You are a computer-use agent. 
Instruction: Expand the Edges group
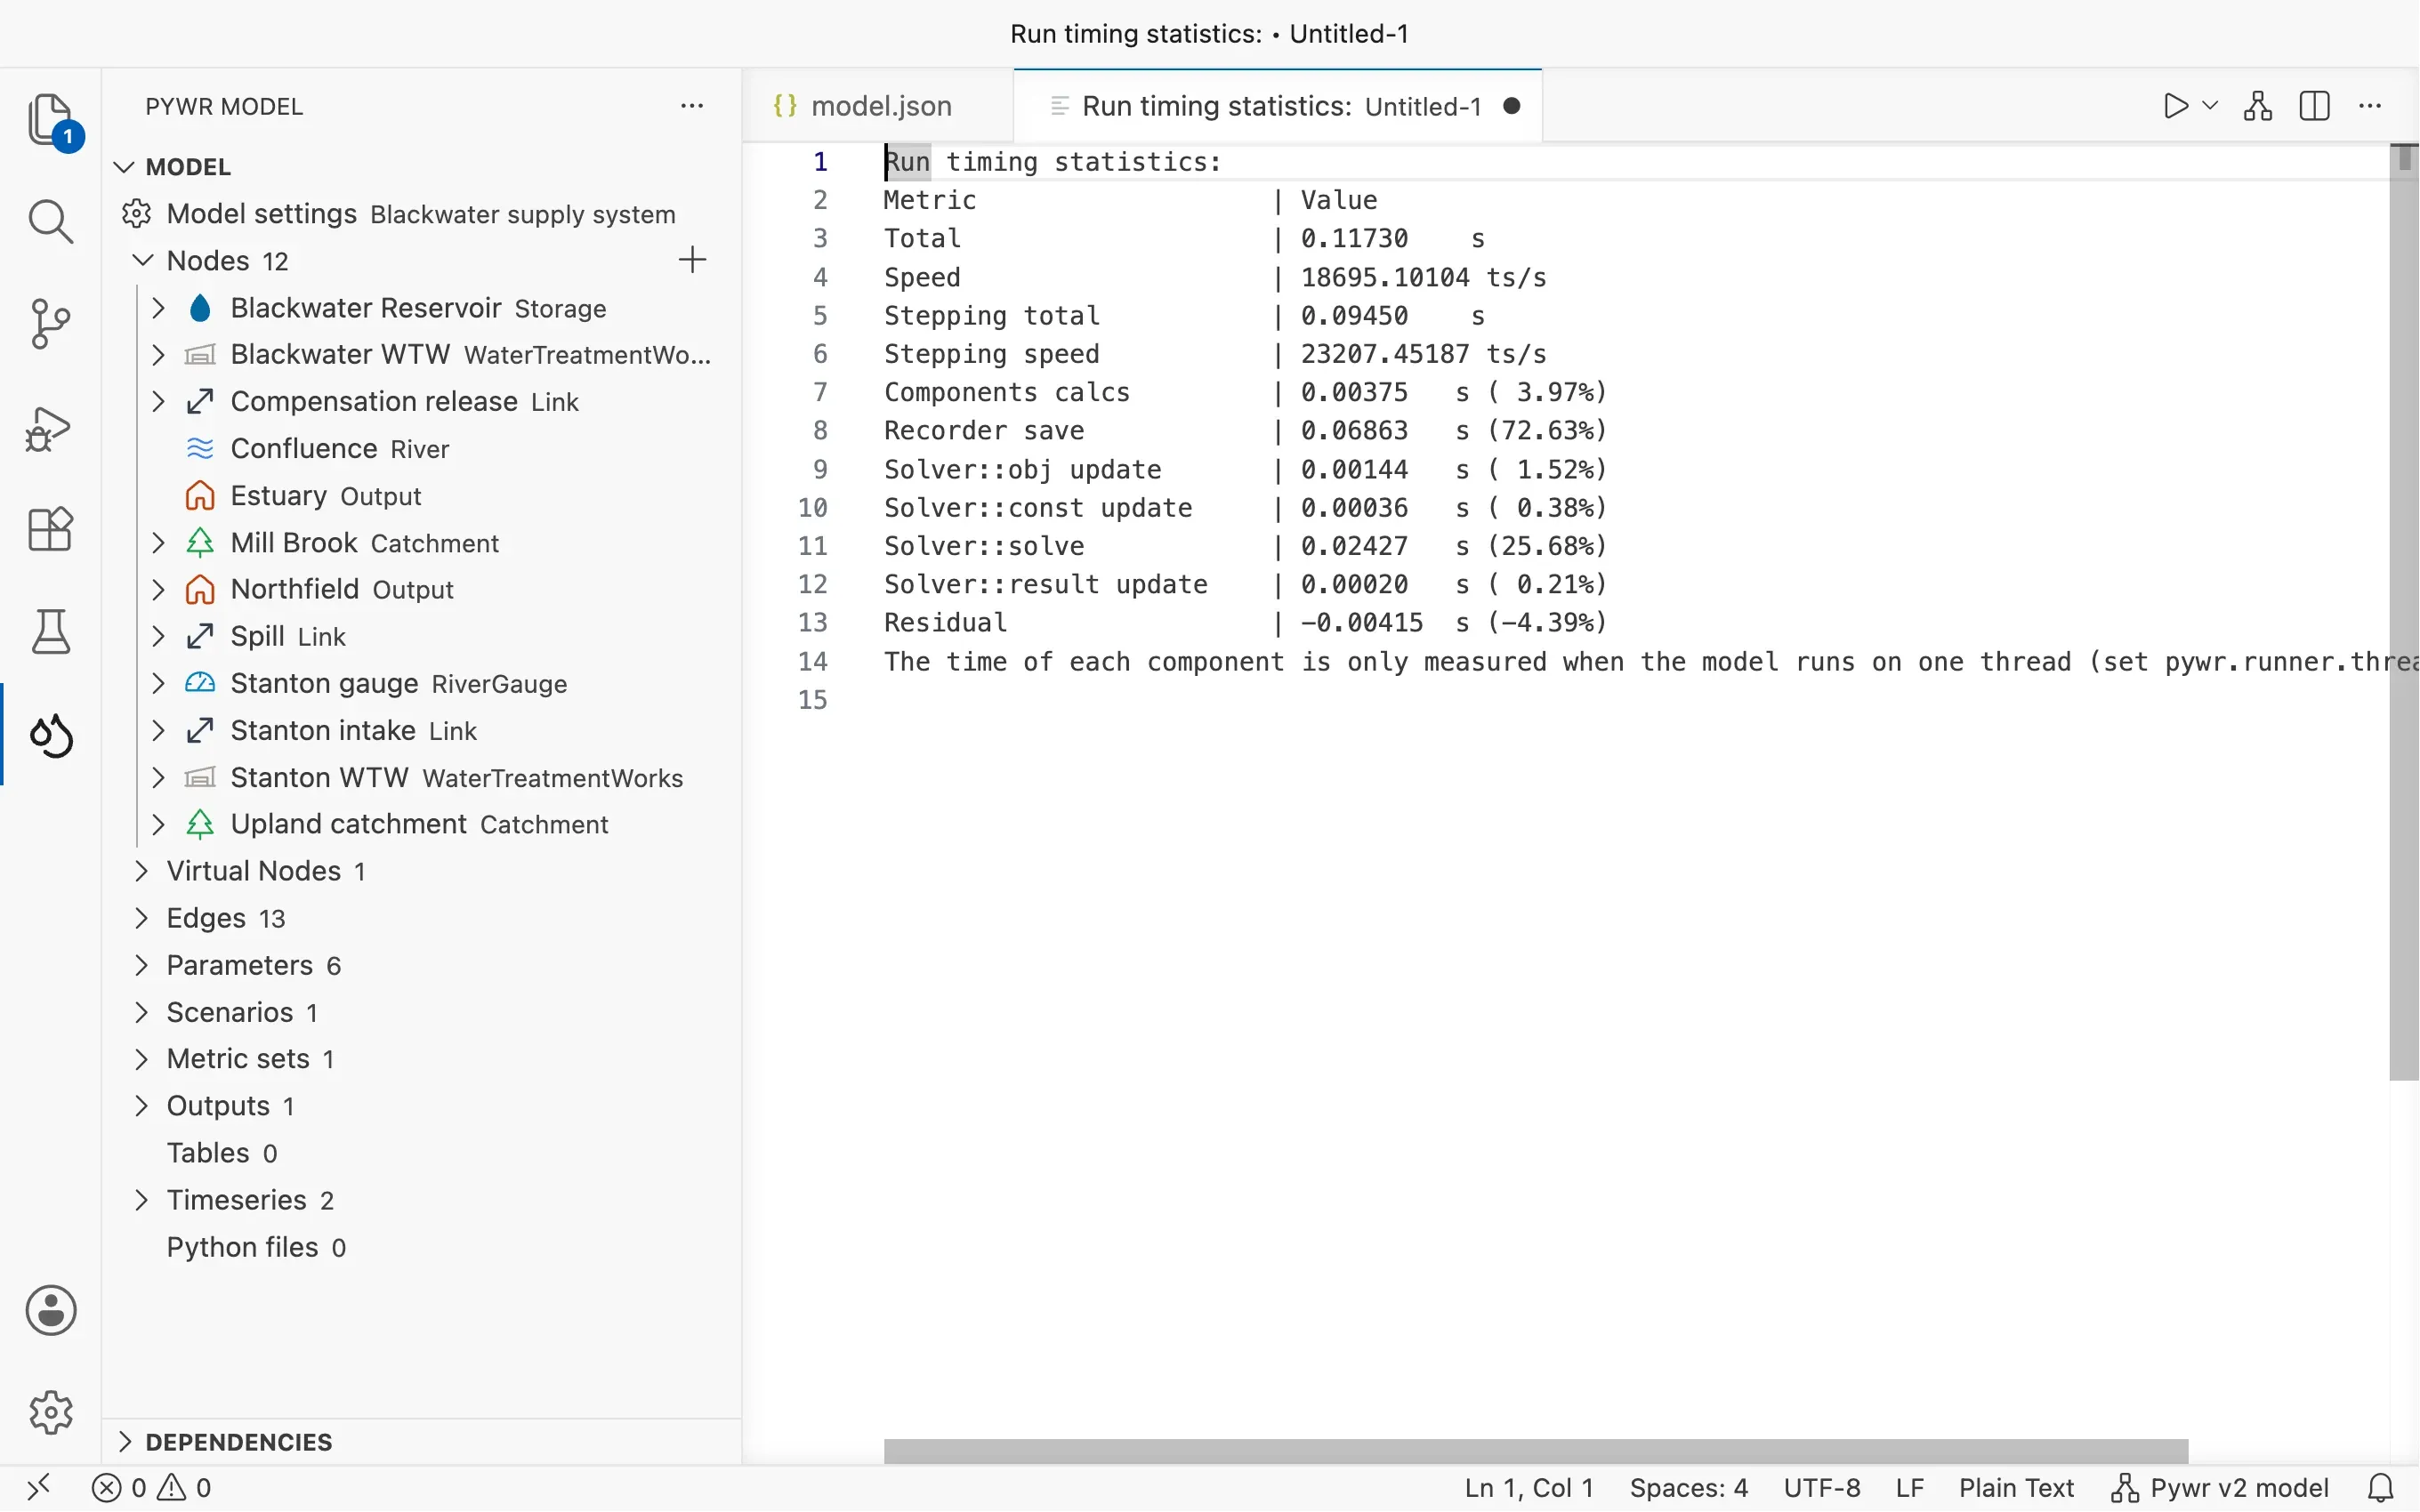coord(141,918)
